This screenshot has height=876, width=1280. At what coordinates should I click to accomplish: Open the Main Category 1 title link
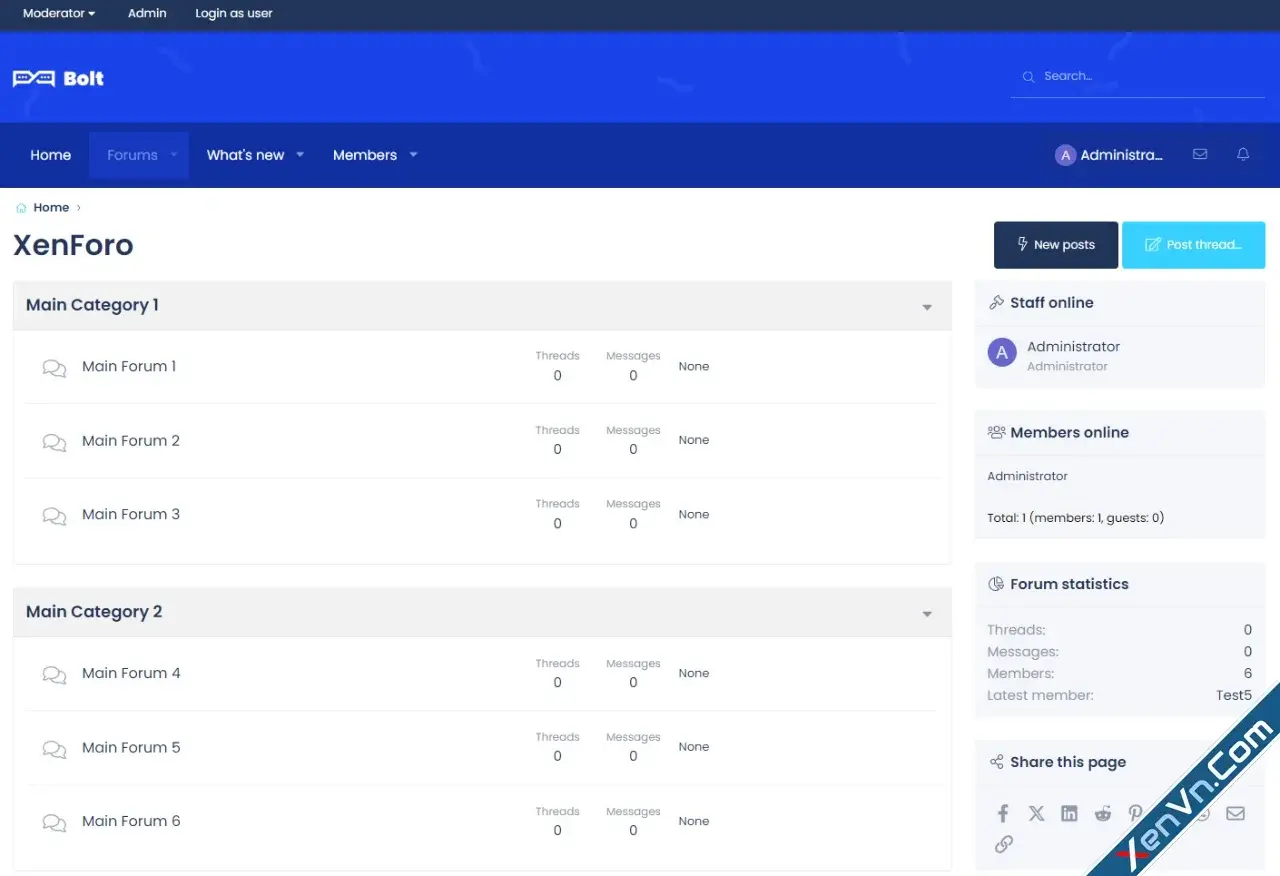click(x=92, y=305)
